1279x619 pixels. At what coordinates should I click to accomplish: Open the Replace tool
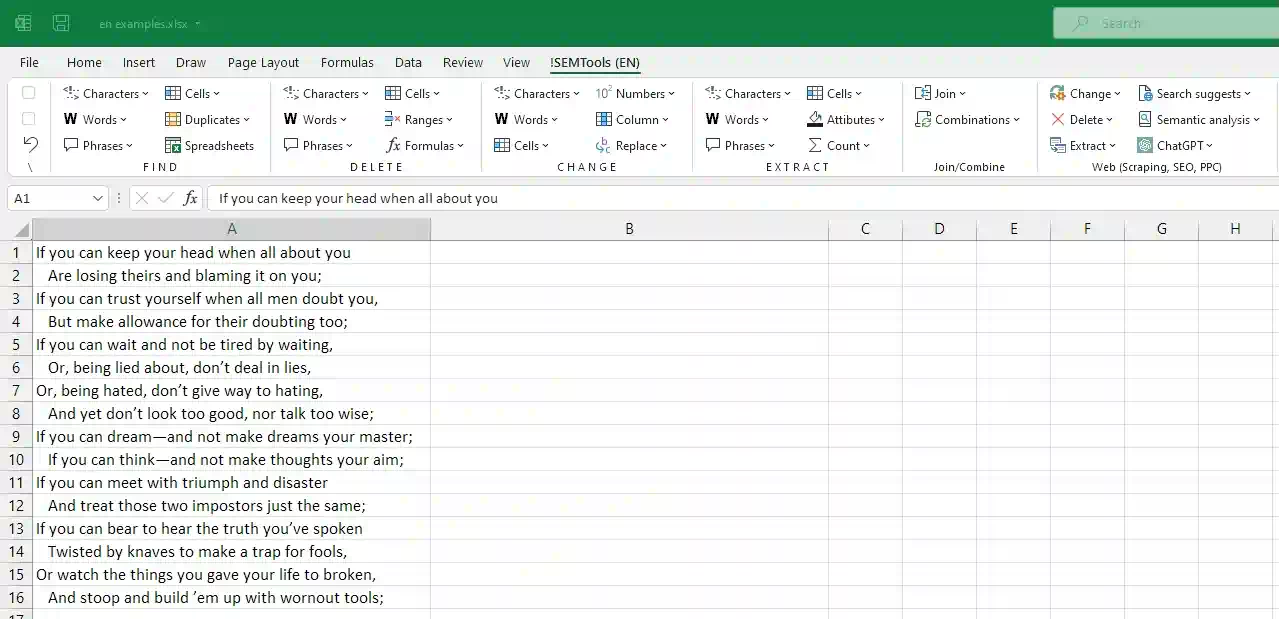click(633, 145)
